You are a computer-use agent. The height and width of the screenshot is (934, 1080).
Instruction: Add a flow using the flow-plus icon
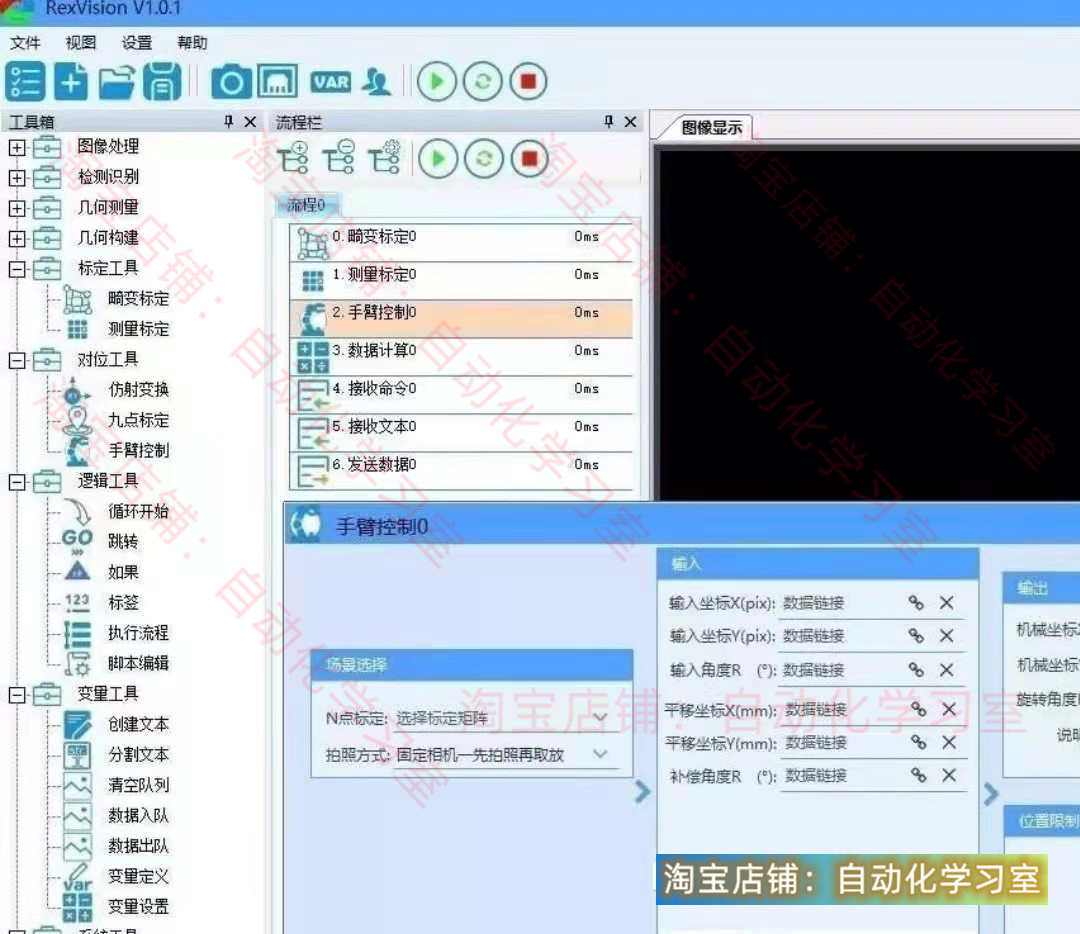293,158
